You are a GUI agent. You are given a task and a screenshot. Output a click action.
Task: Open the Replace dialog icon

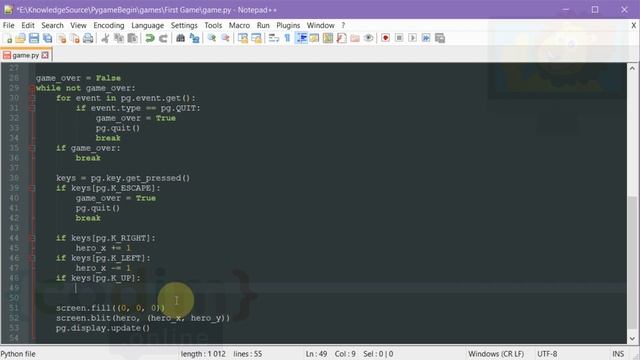[x=195, y=38]
